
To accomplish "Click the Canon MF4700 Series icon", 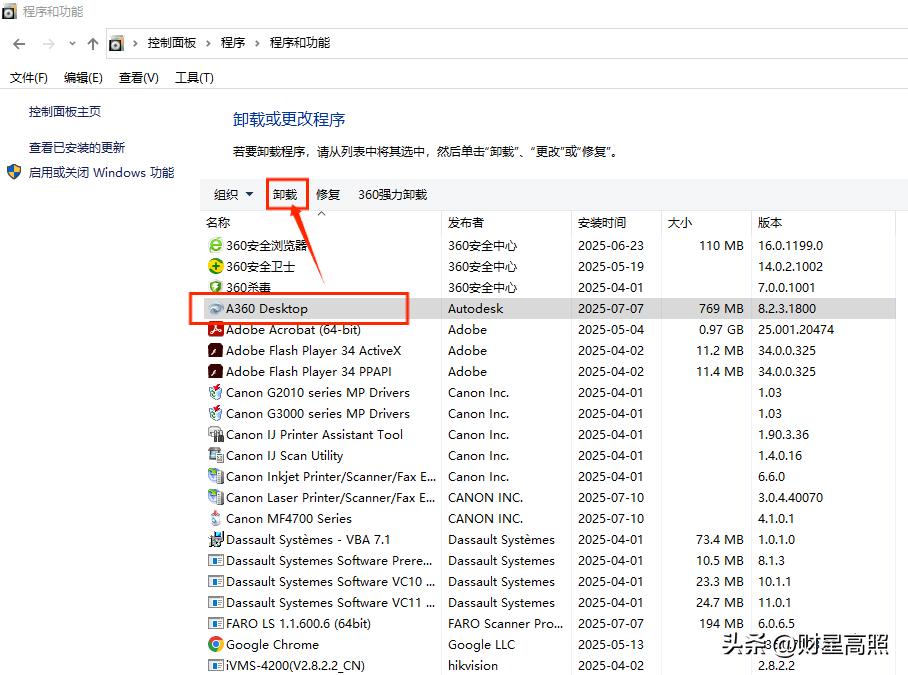I will tap(215, 519).
